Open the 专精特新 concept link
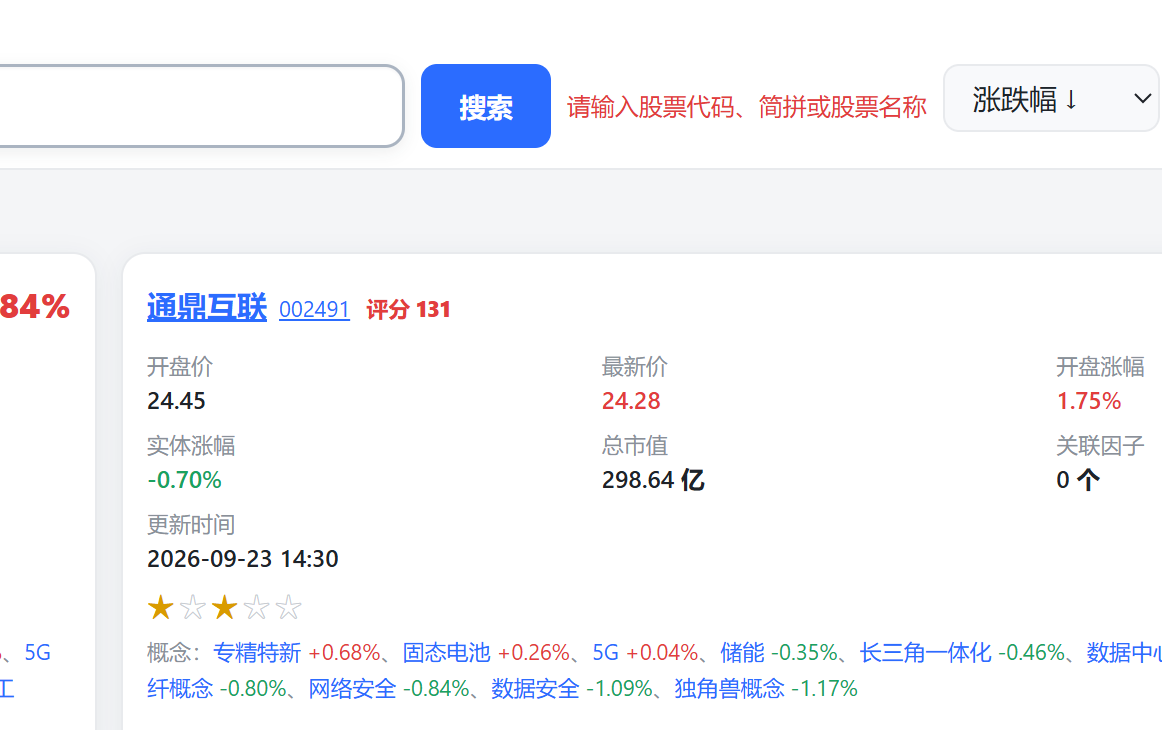Viewport: 1162px width, 730px height. click(x=257, y=653)
